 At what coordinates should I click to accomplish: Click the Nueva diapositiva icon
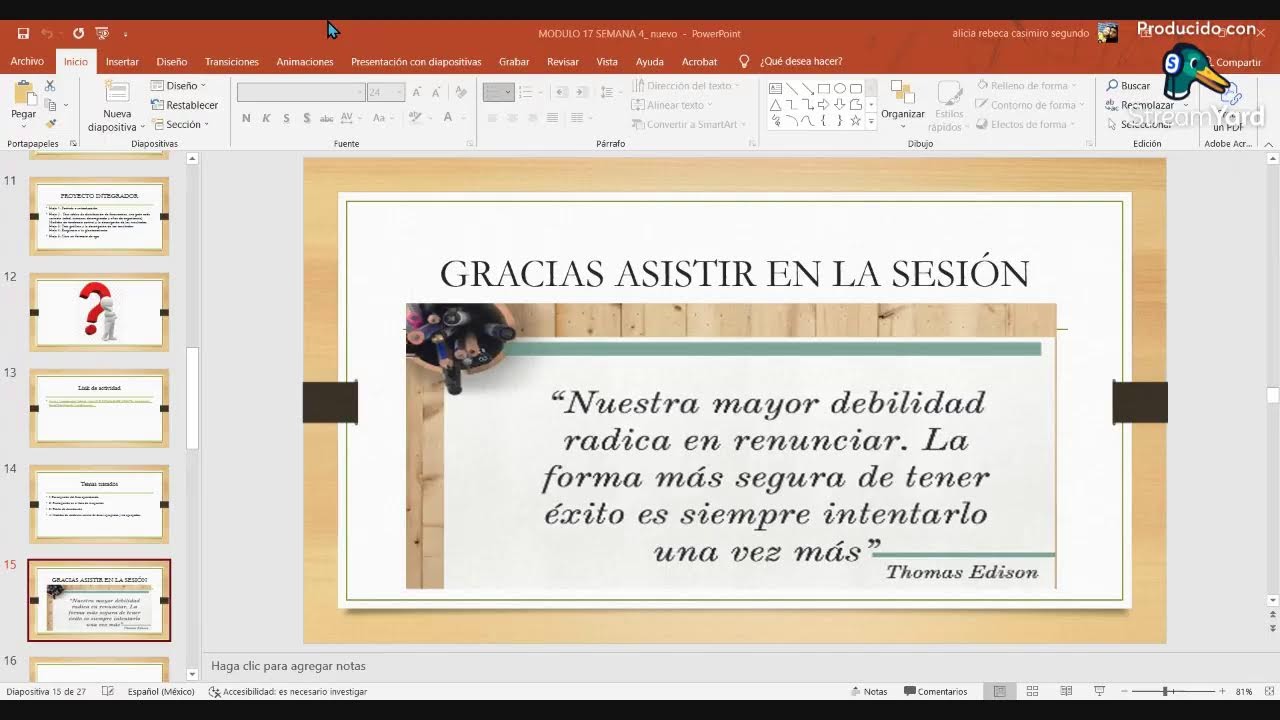tap(117, 93)
